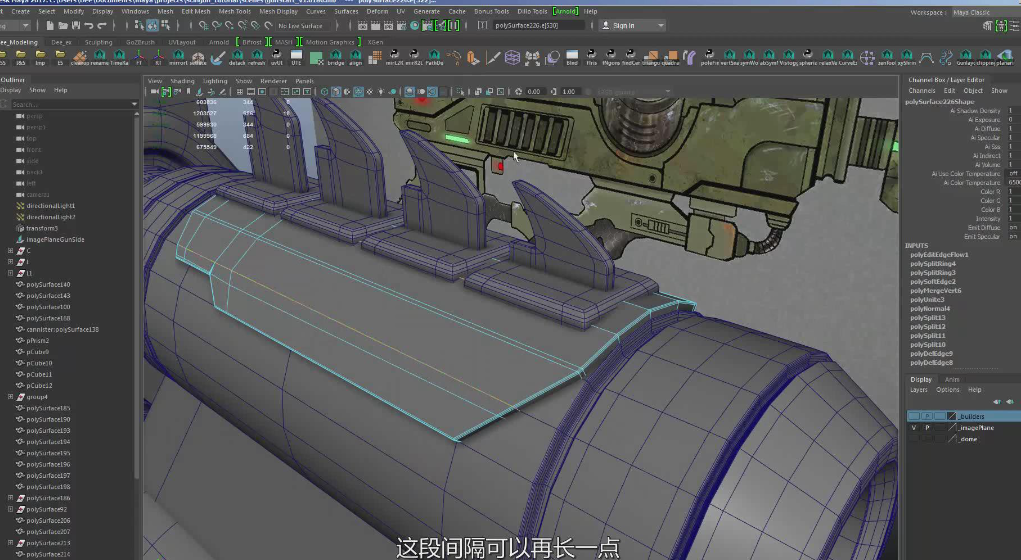
Task: Open the Outliner search filter dropdown arrow
Action: tap(134, 104)
